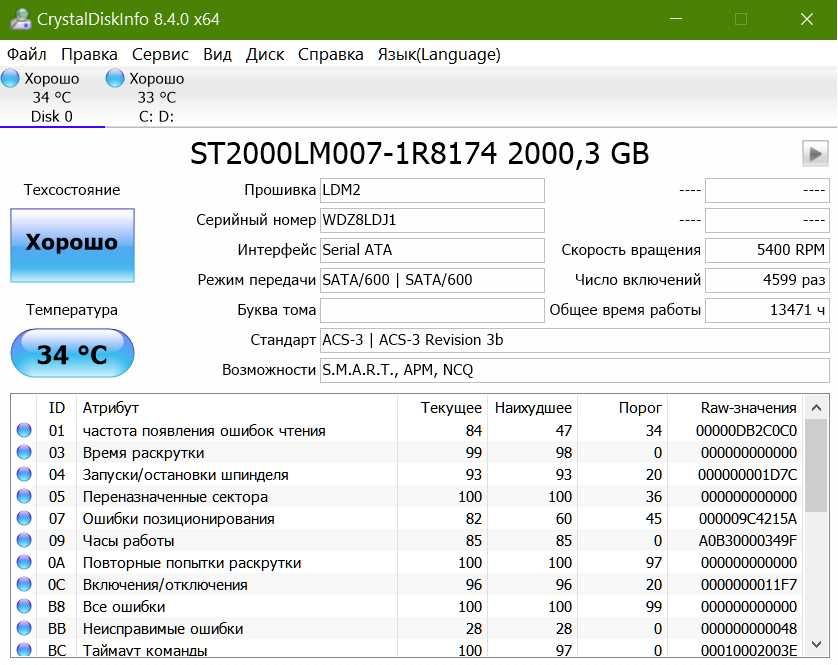
Task: Select the Запуски/остановки шпинделя attribute name
Action: pos(185,475)
